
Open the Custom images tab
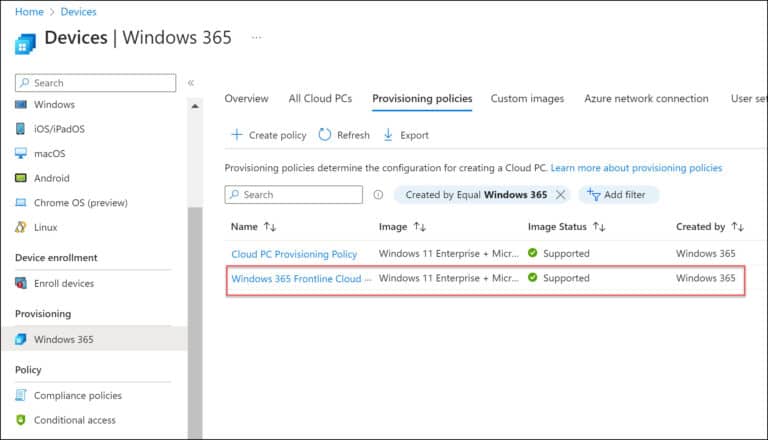pyautogui.click(x=528, y=98)
